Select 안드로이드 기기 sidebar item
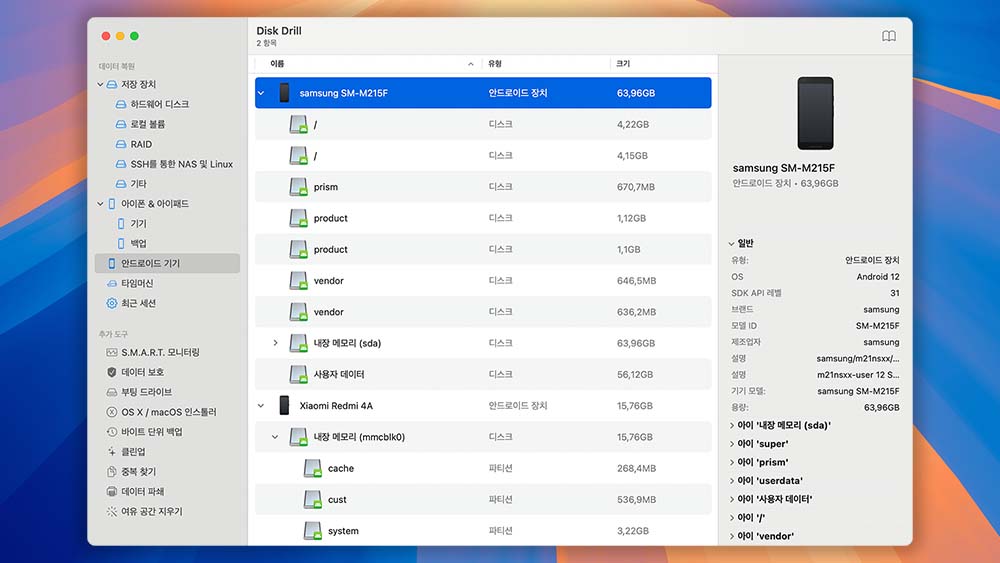Viewport: 1000px width, 563px height. tap(167, 263)
